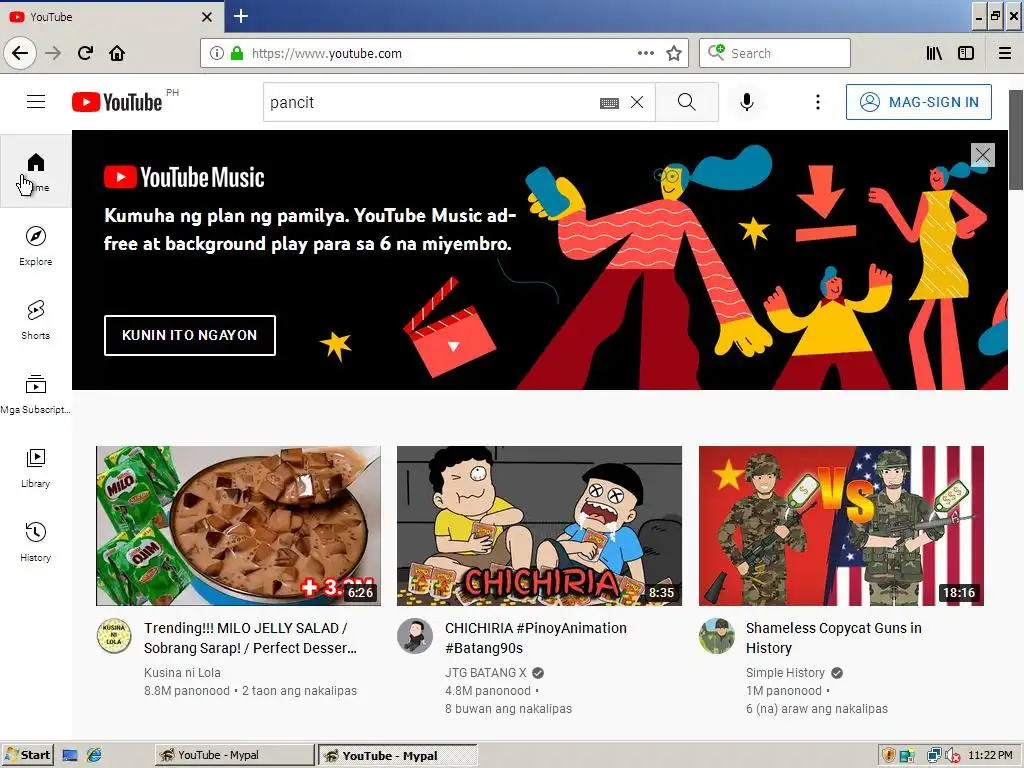Open the Simple History channel link
Image resolution: width=1024 pixels, height=768 pixels.
(x=785, y=673)
